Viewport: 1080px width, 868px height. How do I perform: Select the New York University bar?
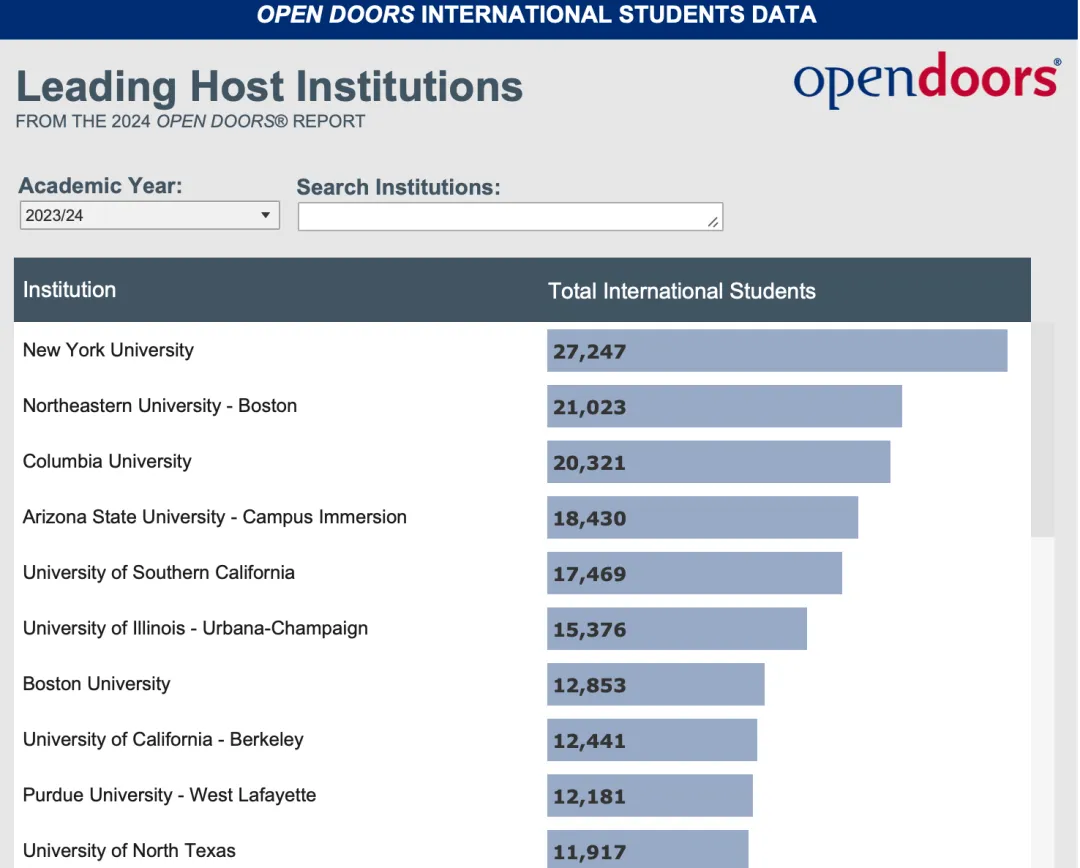coord(776,351)
